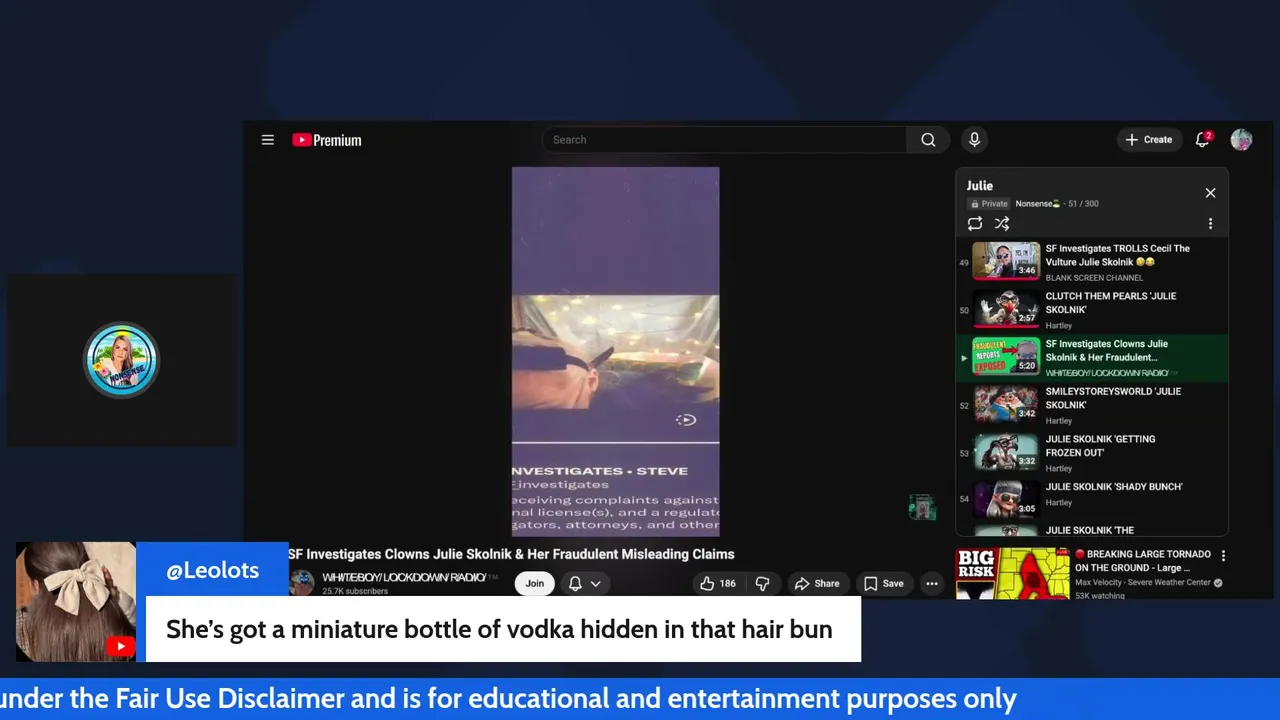Image resolution: width=1280 pixels, height=720 pixels.
Task: Open the notifications bell
Action: (x=1203, y=140)
